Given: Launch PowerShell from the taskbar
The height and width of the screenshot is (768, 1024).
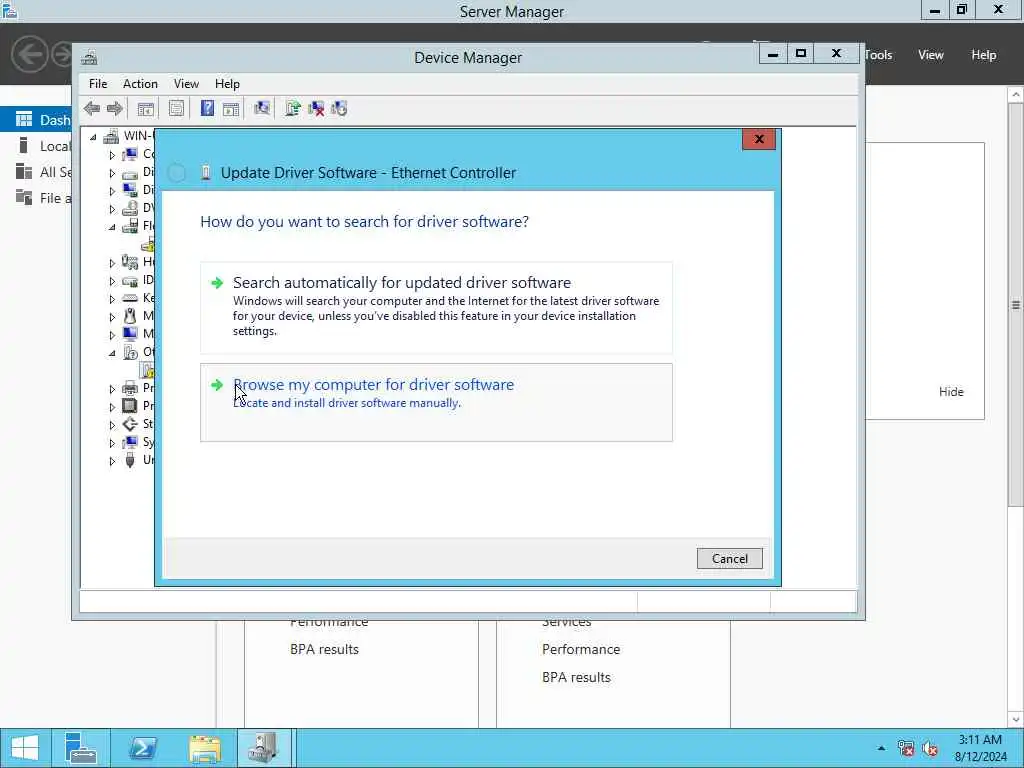Looking at the screenshot, I should point(142,748).
